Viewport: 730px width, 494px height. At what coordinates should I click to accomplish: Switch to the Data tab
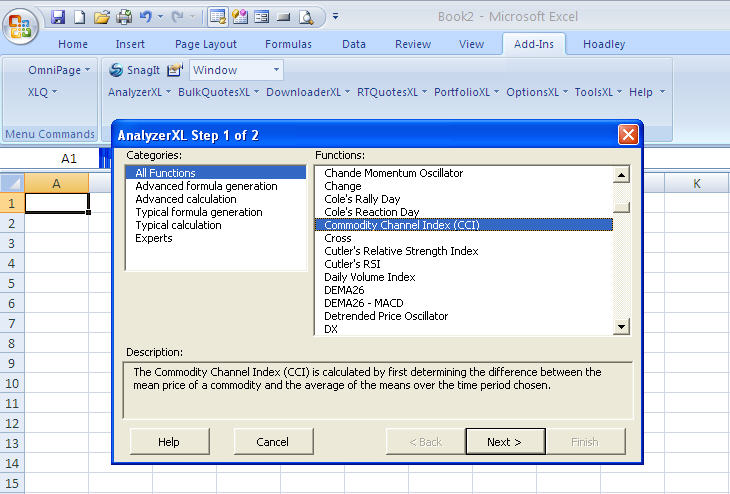[354, 44]
